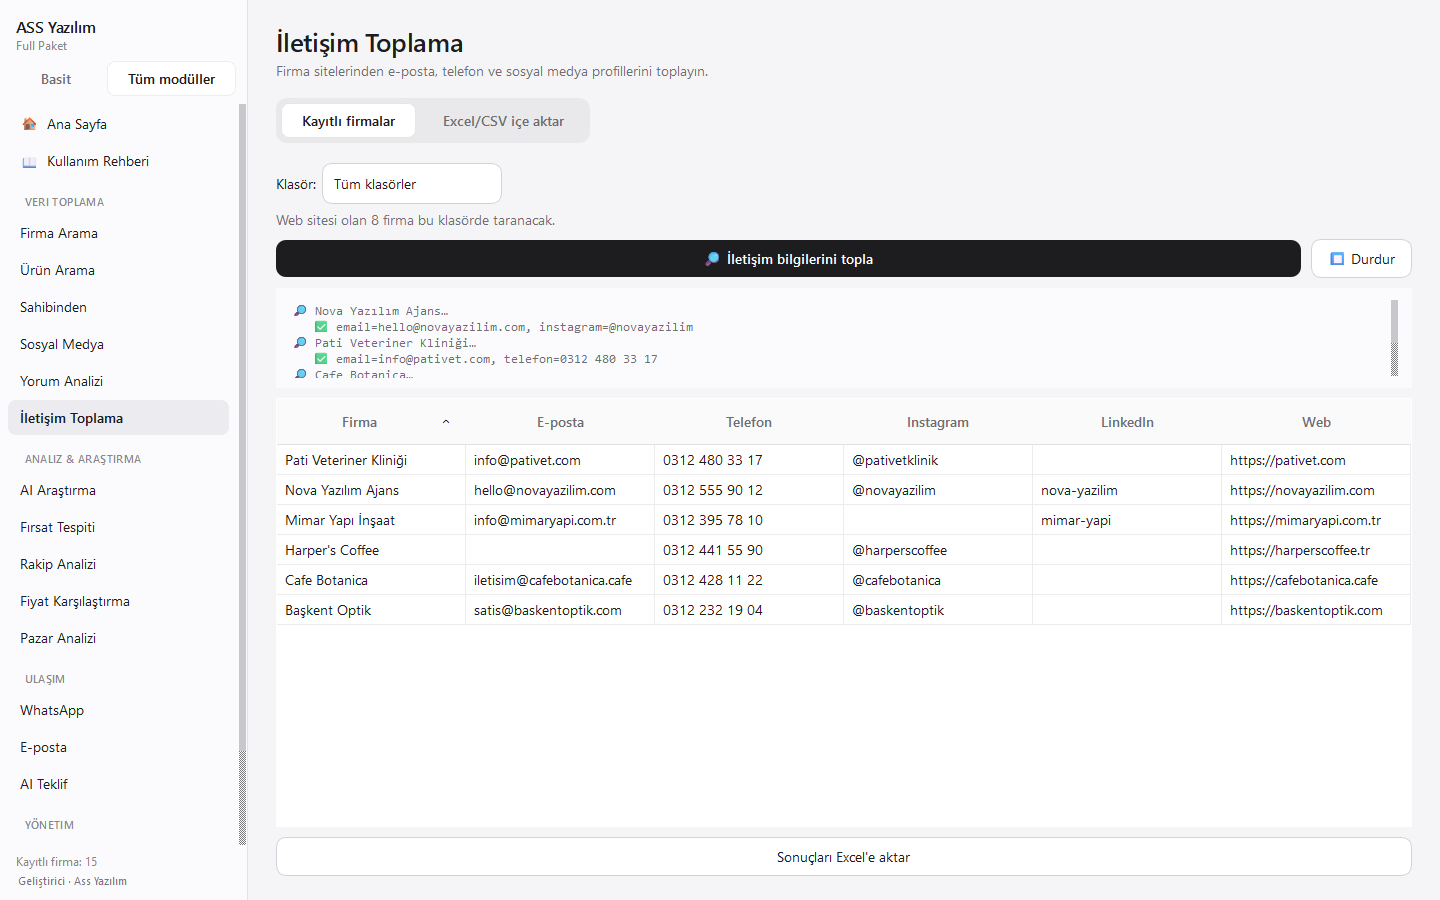Open Fırsat Tespiti module
Image resolution: width=1440 pixels, height=900 pixels.
tap(118, 527)
